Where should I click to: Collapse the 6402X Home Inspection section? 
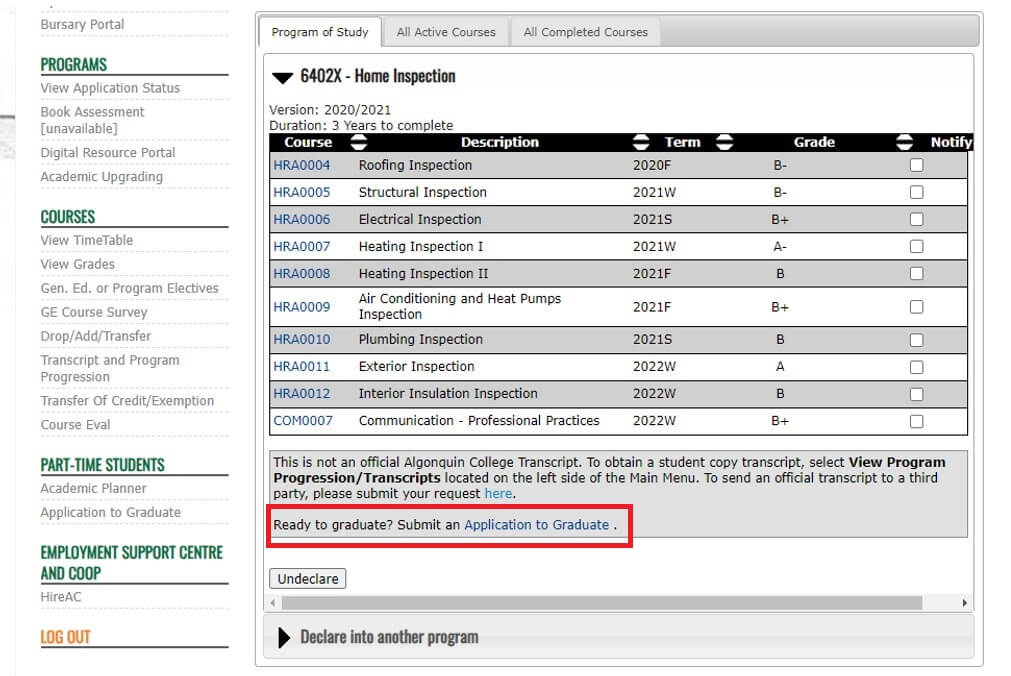tap(283, 77)
